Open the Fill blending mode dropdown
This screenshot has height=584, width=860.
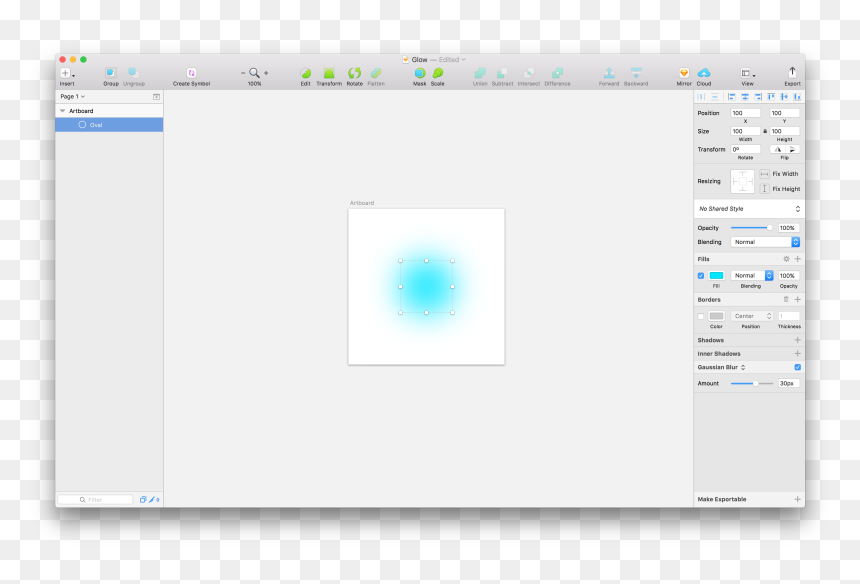752,276
